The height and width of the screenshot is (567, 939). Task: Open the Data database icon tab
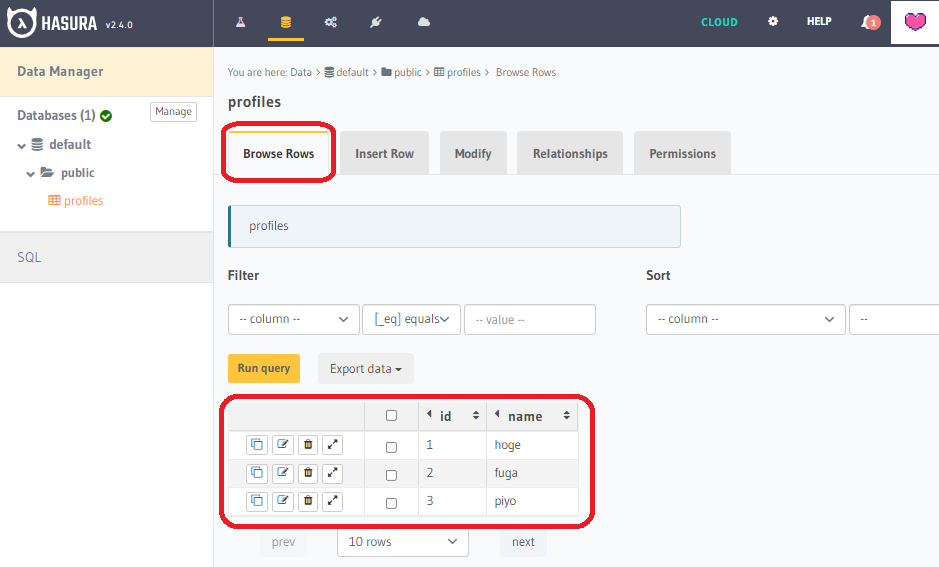click(x=286, y=22)
